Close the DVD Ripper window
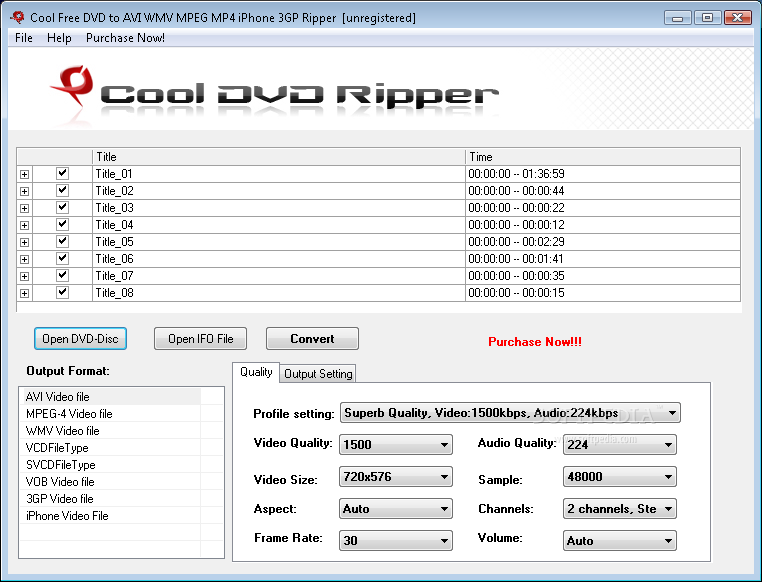This screenshot has width=762, height=582. coord(738,17)
